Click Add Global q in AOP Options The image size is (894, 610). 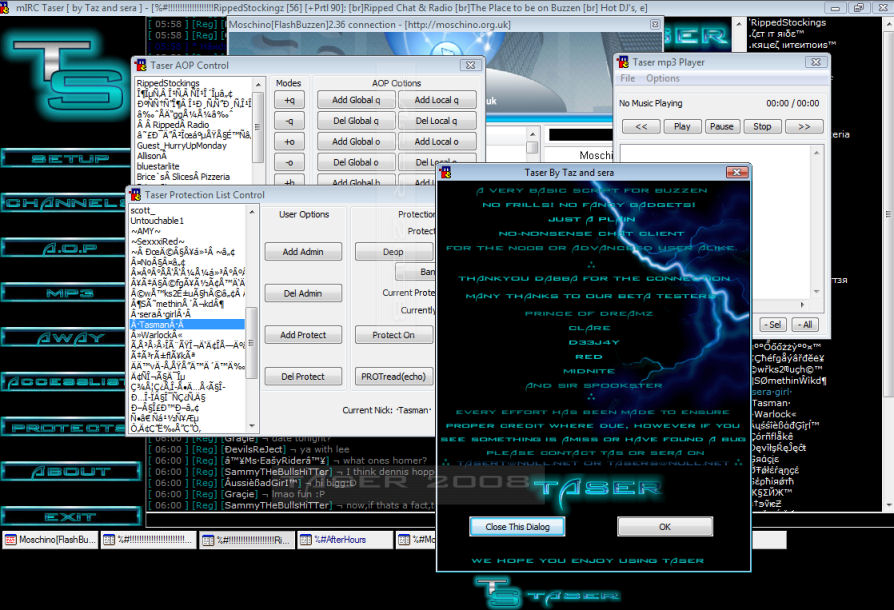pyautogui.click(x=356, y=100)
